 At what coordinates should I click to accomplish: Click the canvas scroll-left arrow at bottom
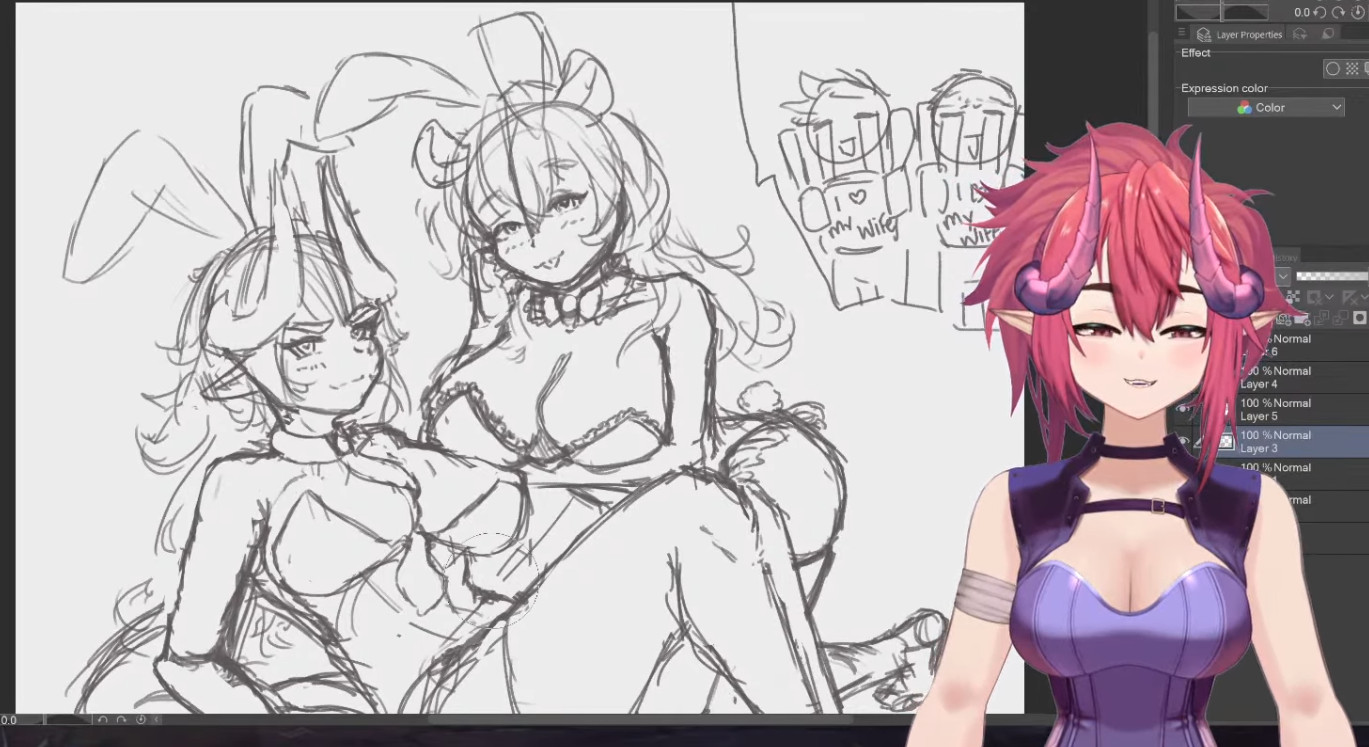[156, 719]
